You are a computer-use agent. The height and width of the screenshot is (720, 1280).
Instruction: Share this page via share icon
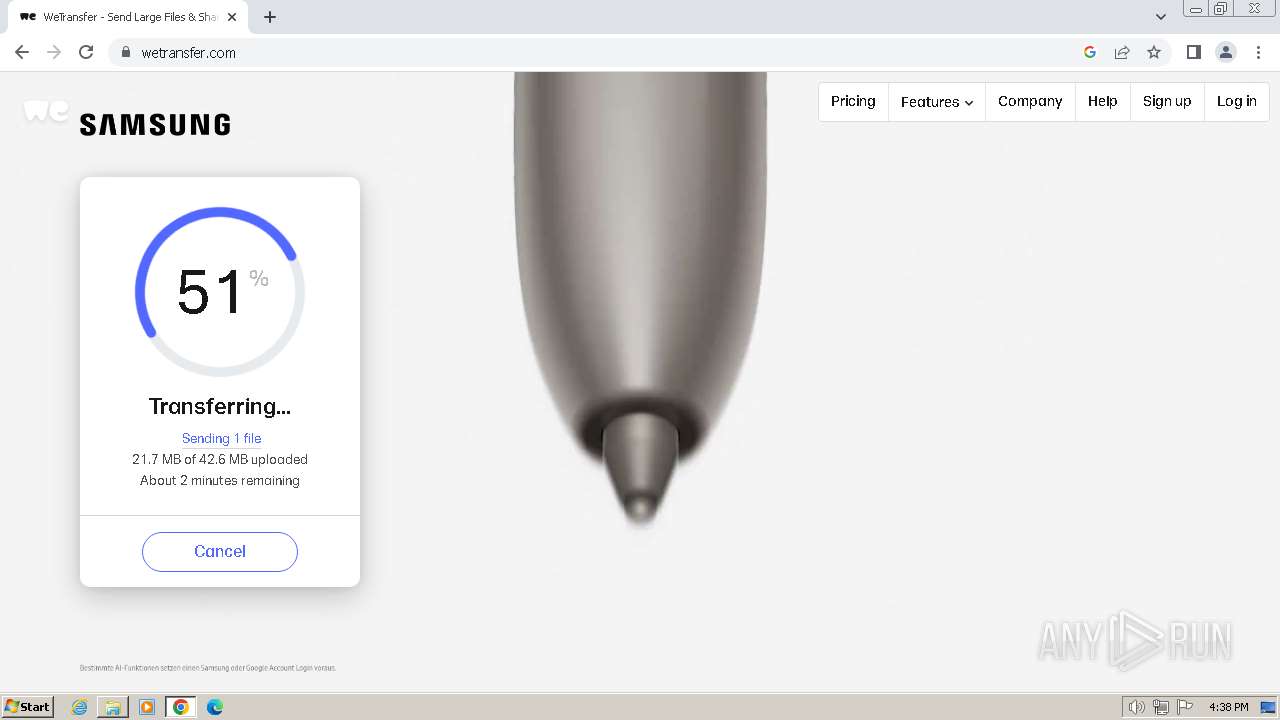point(1122,52)
